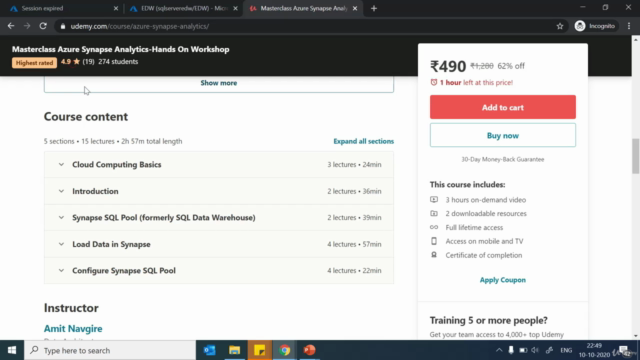Open File Explorer from the taskbar
The width and height of the screenshot is (640, 360).
pos(234,350)
